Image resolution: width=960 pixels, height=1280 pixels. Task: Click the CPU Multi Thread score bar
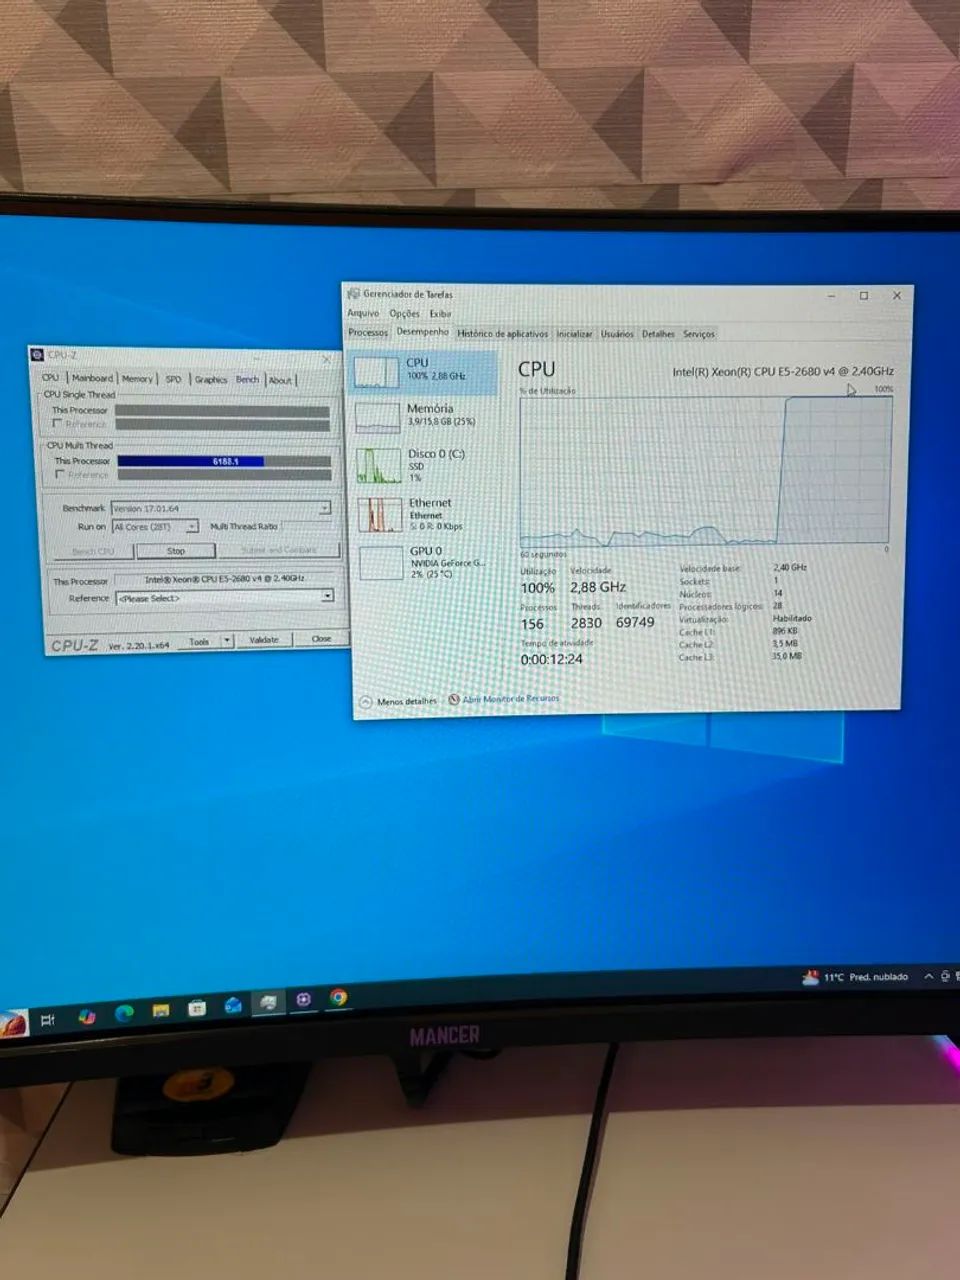(224, 461)
